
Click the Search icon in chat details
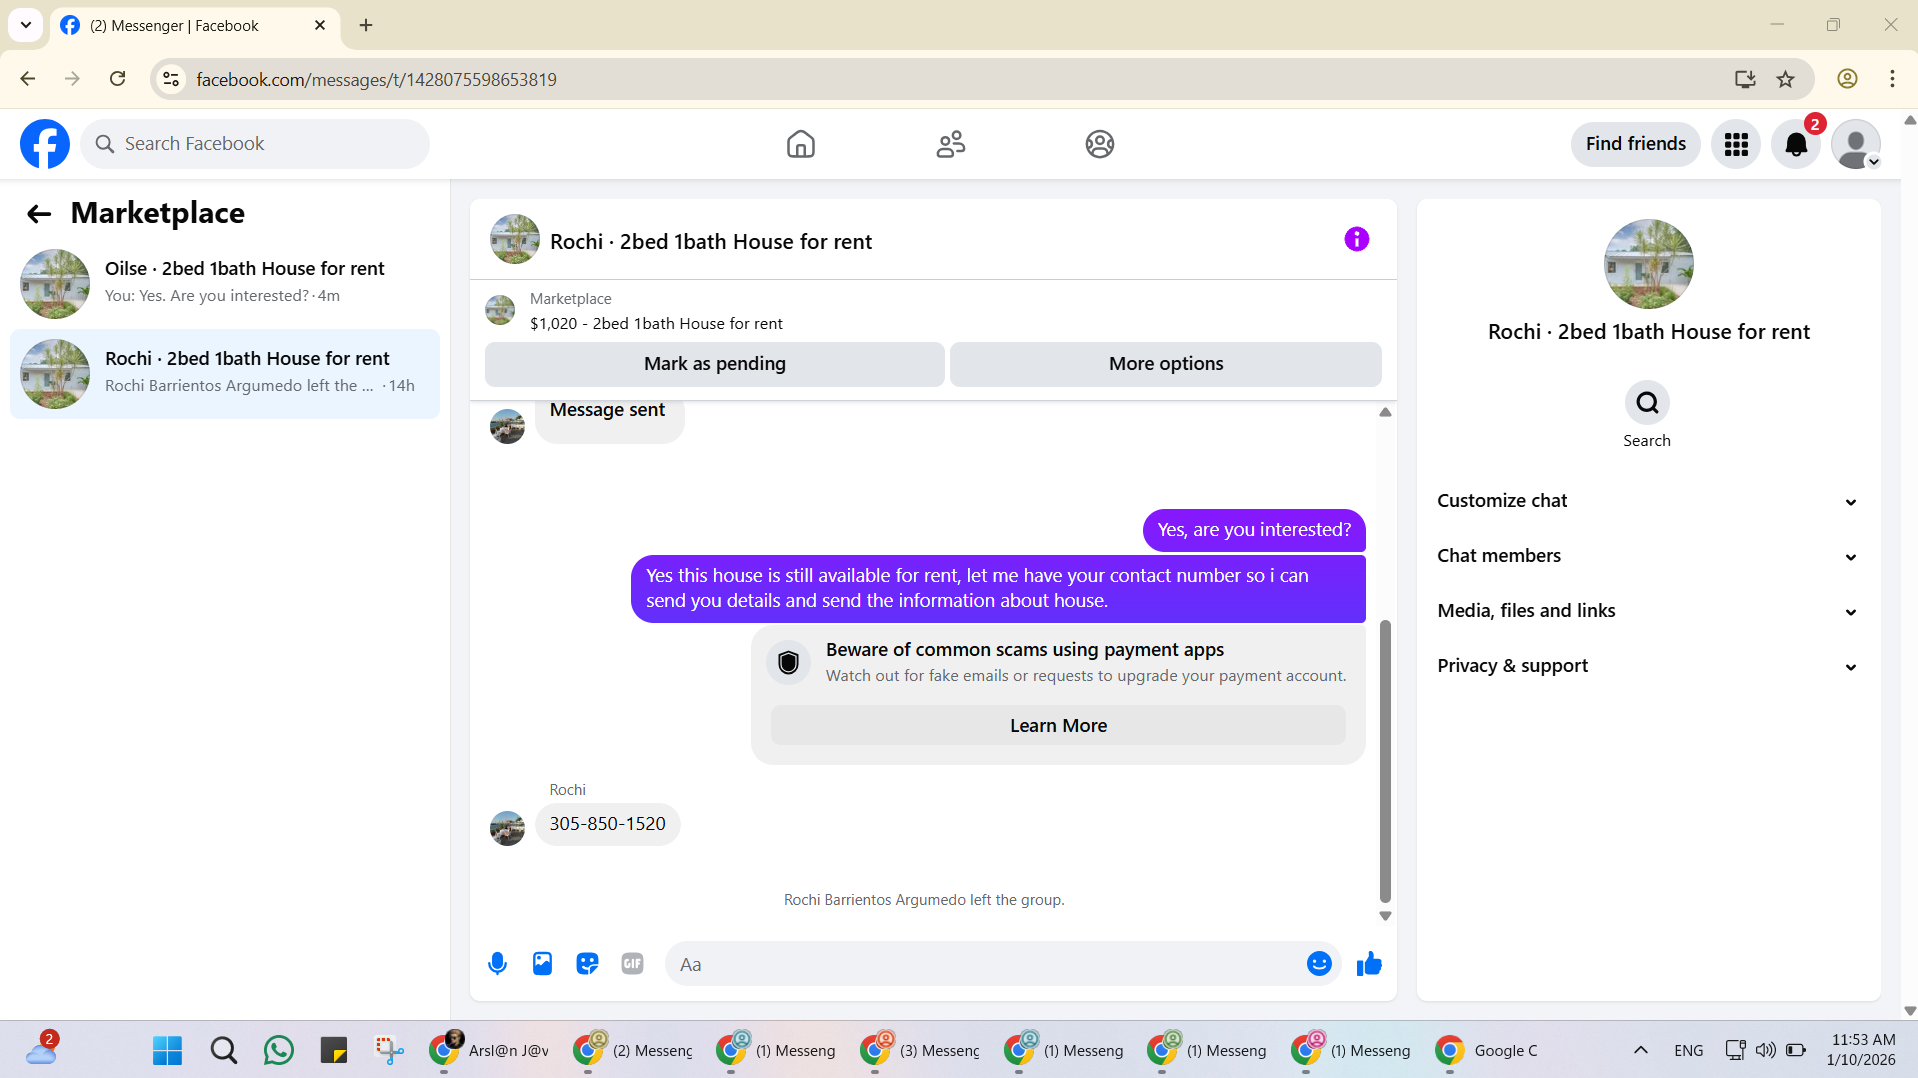pos(1647,403)
